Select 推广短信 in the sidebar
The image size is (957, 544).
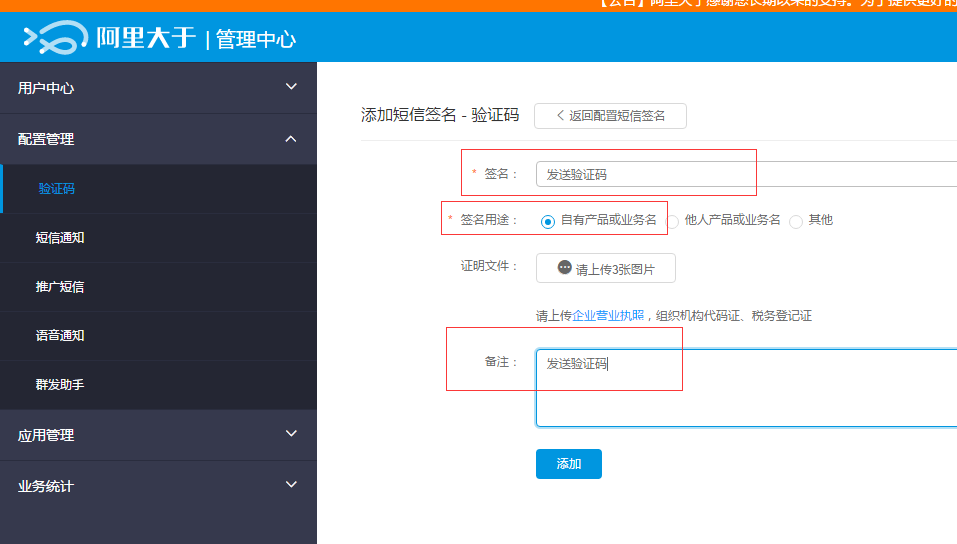pos(158,286)
